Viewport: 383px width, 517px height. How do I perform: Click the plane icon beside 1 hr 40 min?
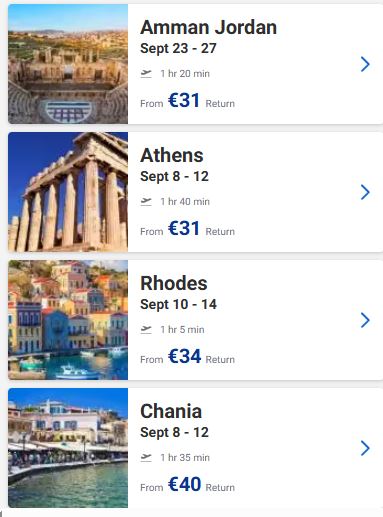click(x=146, y=201)
